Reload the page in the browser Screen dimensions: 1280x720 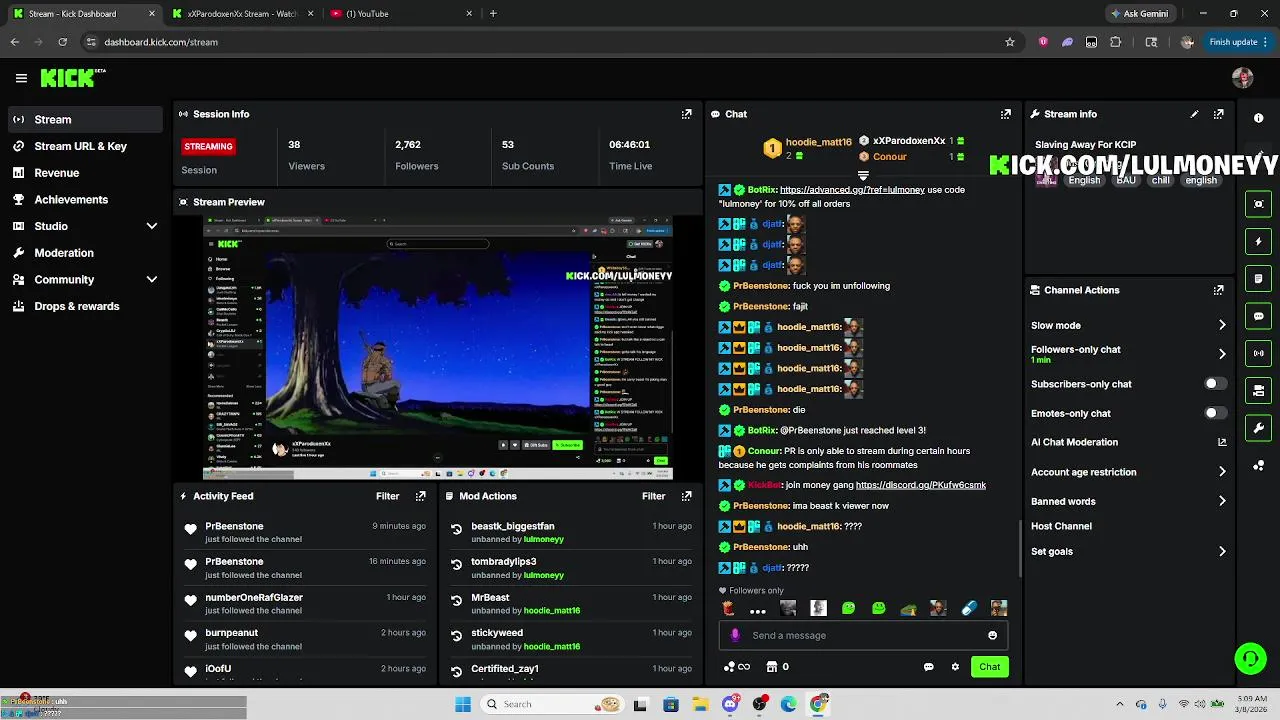[62, 42]
